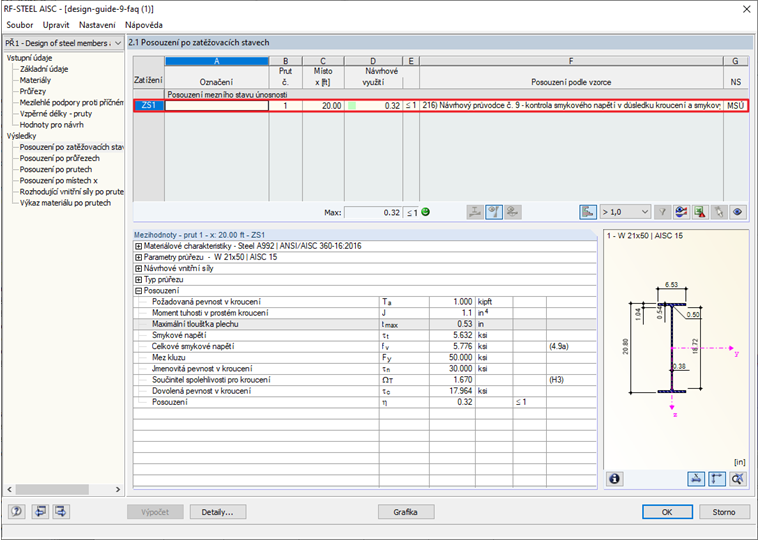This screenshot has height=540, width=760.
Task: Click the result diagrams icon next to the funnel
Action: [x=681, y=212]
